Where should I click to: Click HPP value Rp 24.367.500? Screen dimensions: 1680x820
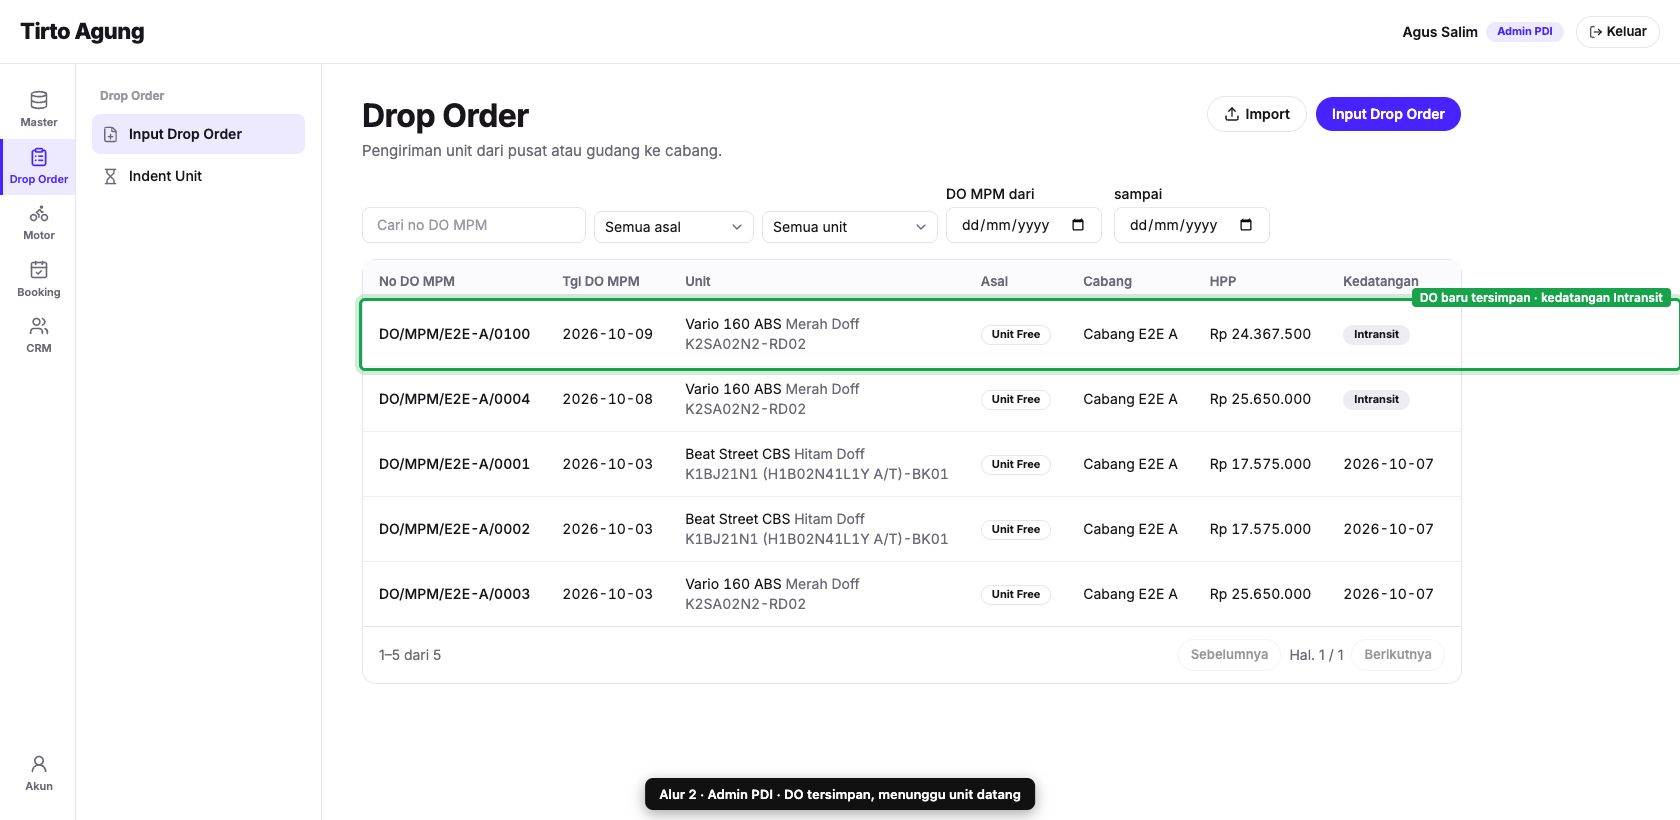pyautogui.click(x=1260, y=334)
